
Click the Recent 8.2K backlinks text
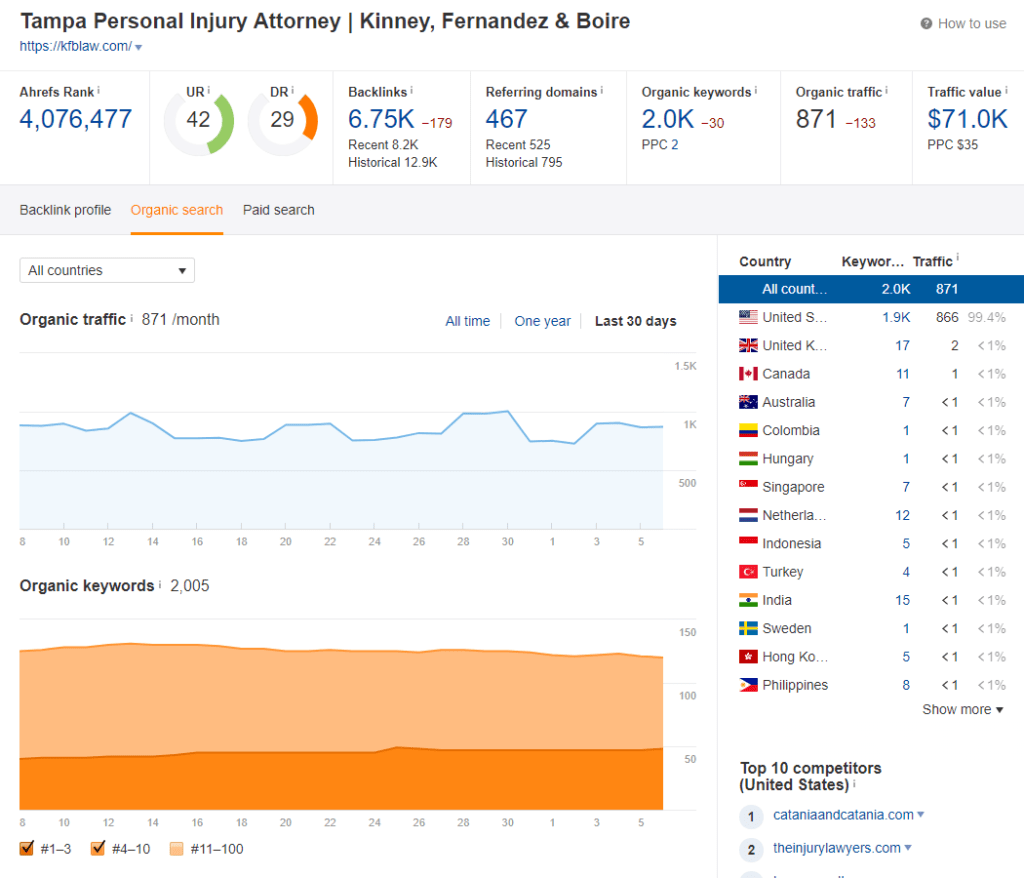383,144
